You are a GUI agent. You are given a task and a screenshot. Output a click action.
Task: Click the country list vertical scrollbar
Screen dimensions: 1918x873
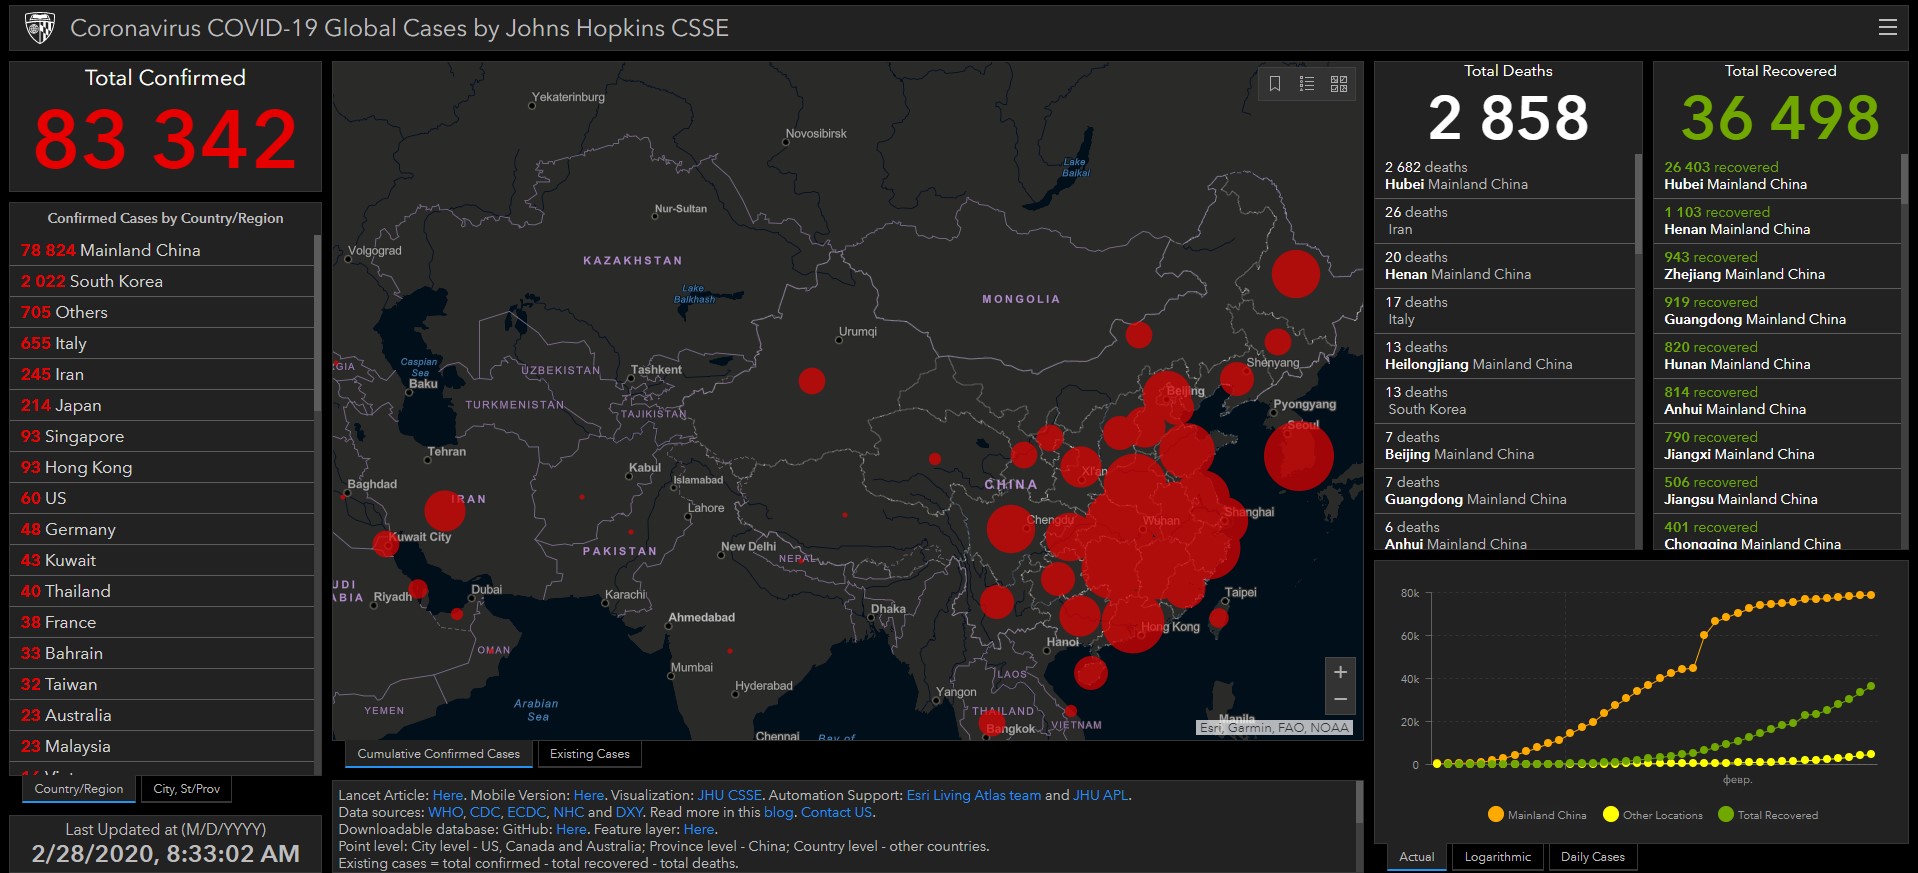[317, 320]
